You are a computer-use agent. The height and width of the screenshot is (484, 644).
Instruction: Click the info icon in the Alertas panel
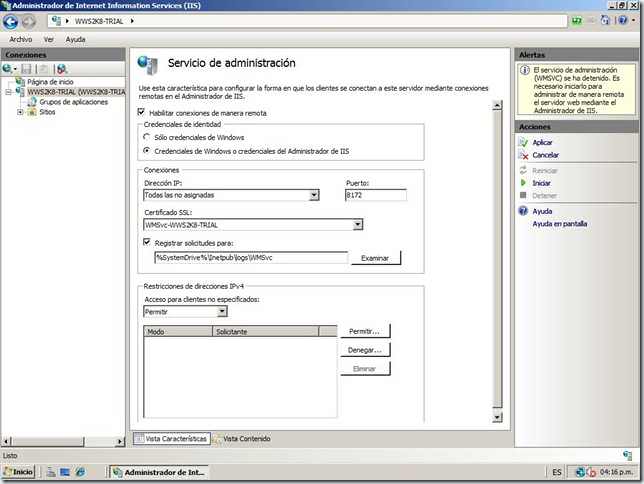[525, 70]
